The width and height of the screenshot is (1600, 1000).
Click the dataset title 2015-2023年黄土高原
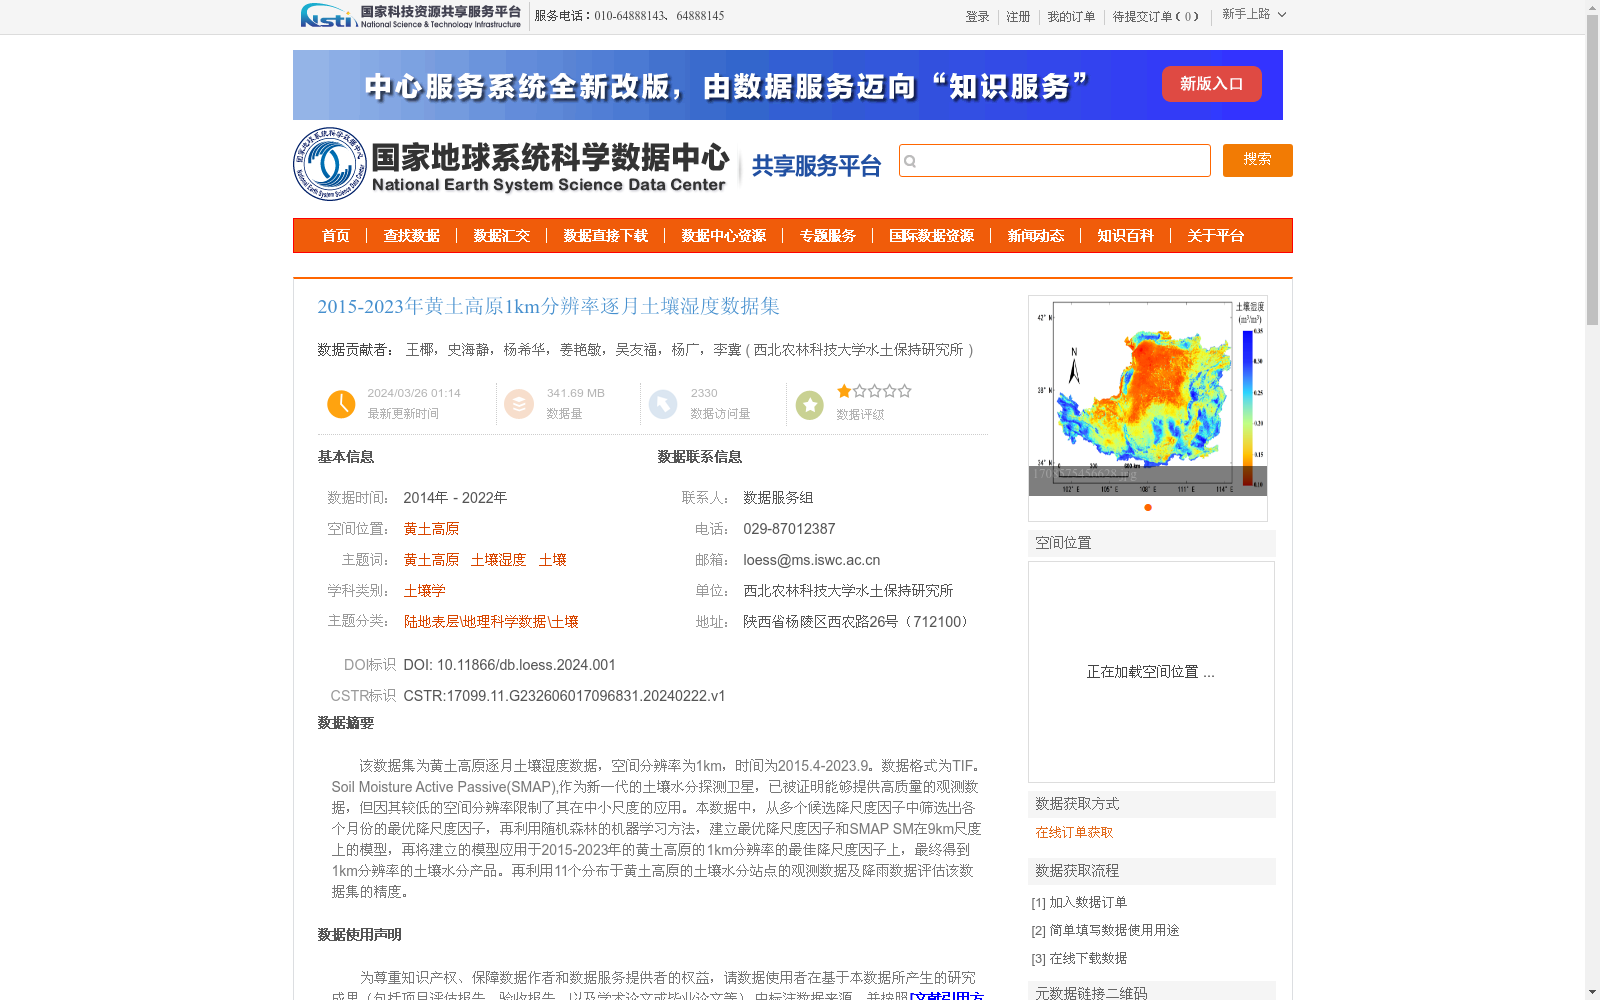(548, 306)
